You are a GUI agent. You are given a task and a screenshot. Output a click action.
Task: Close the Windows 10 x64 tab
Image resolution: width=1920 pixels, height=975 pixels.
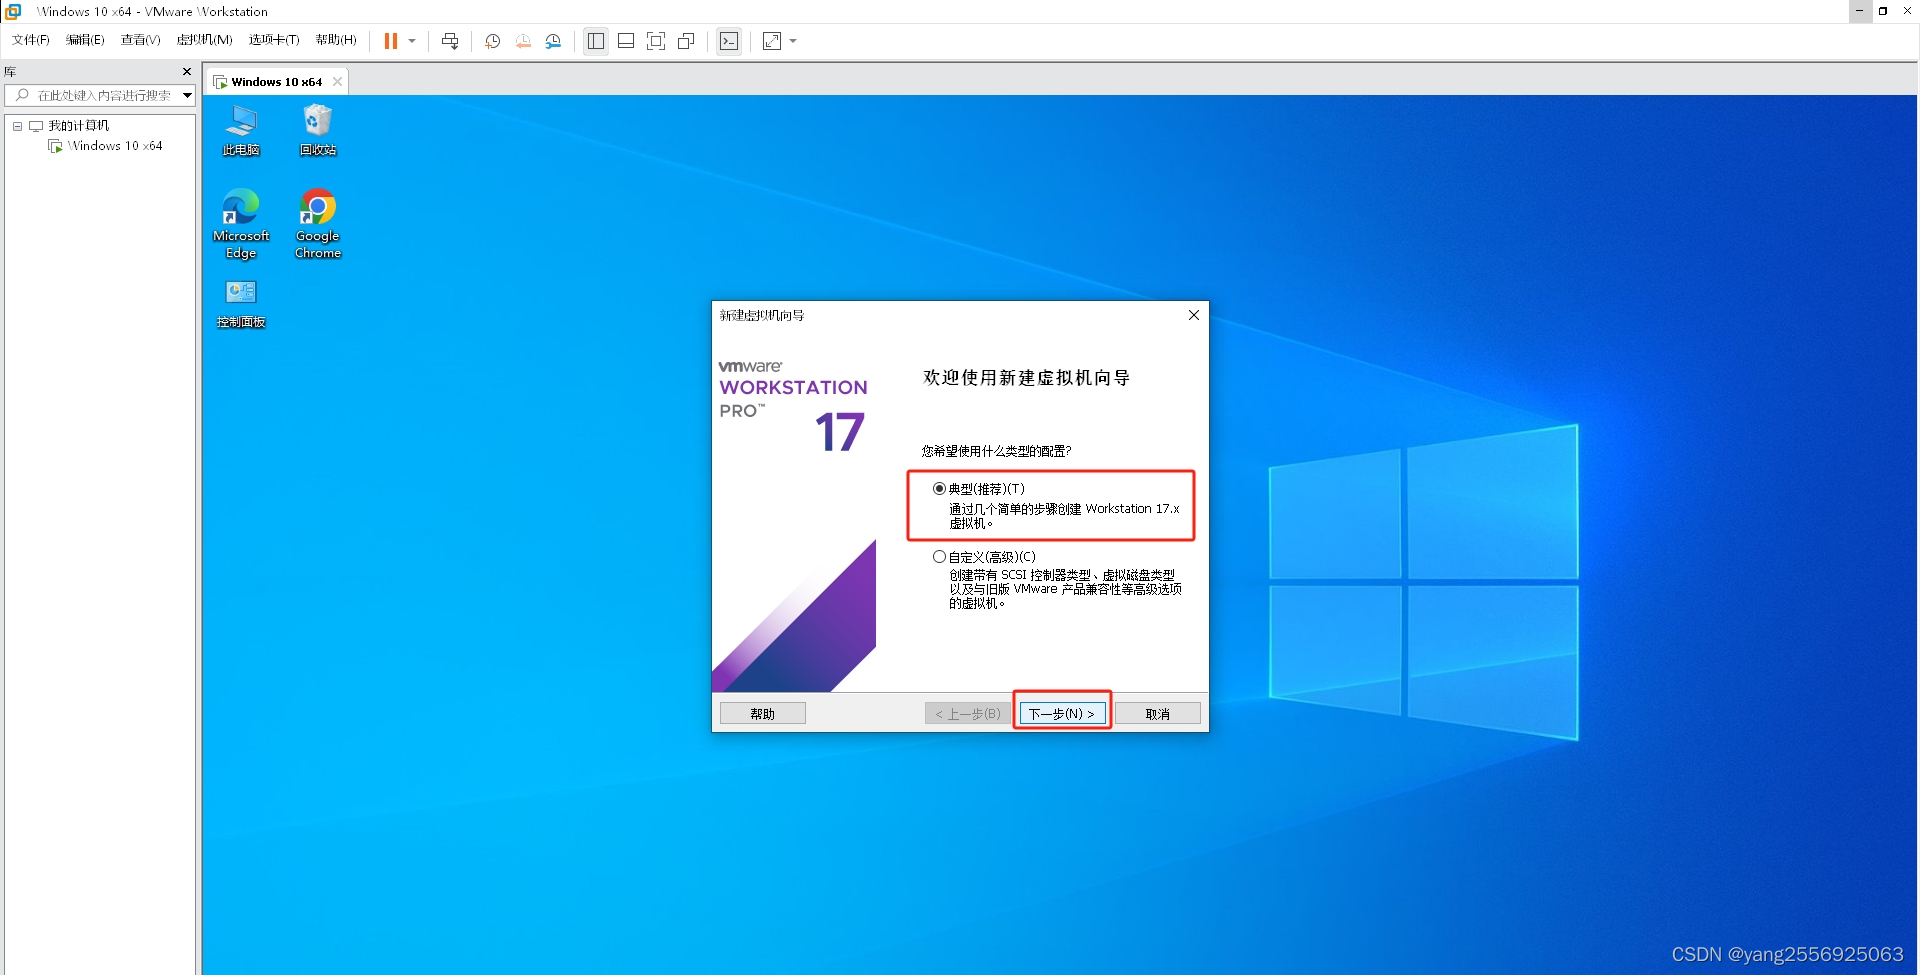point(337,82)
